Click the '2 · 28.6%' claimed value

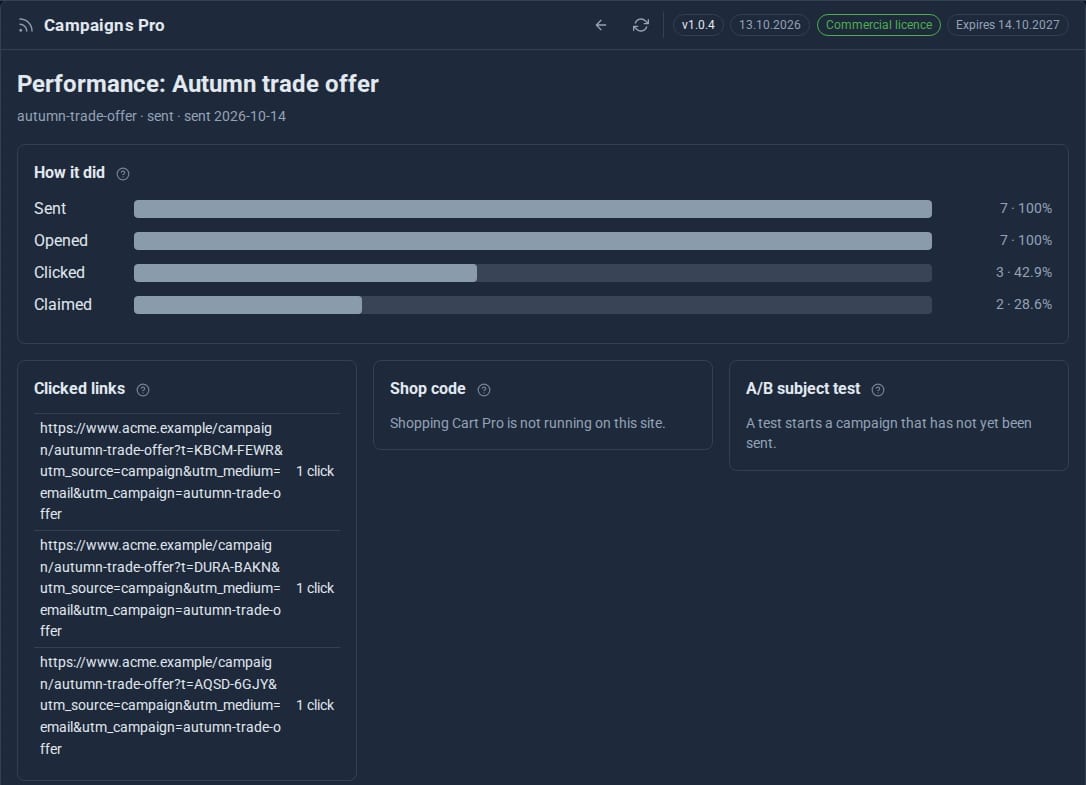point(1024,304)
